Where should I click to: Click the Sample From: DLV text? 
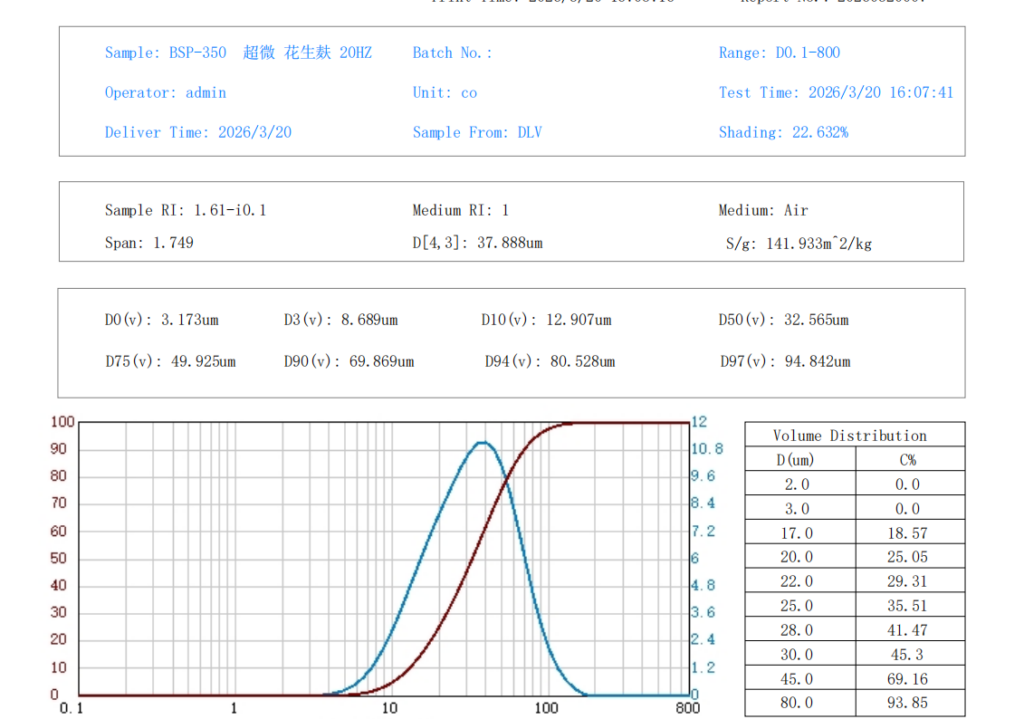(477, 133)
